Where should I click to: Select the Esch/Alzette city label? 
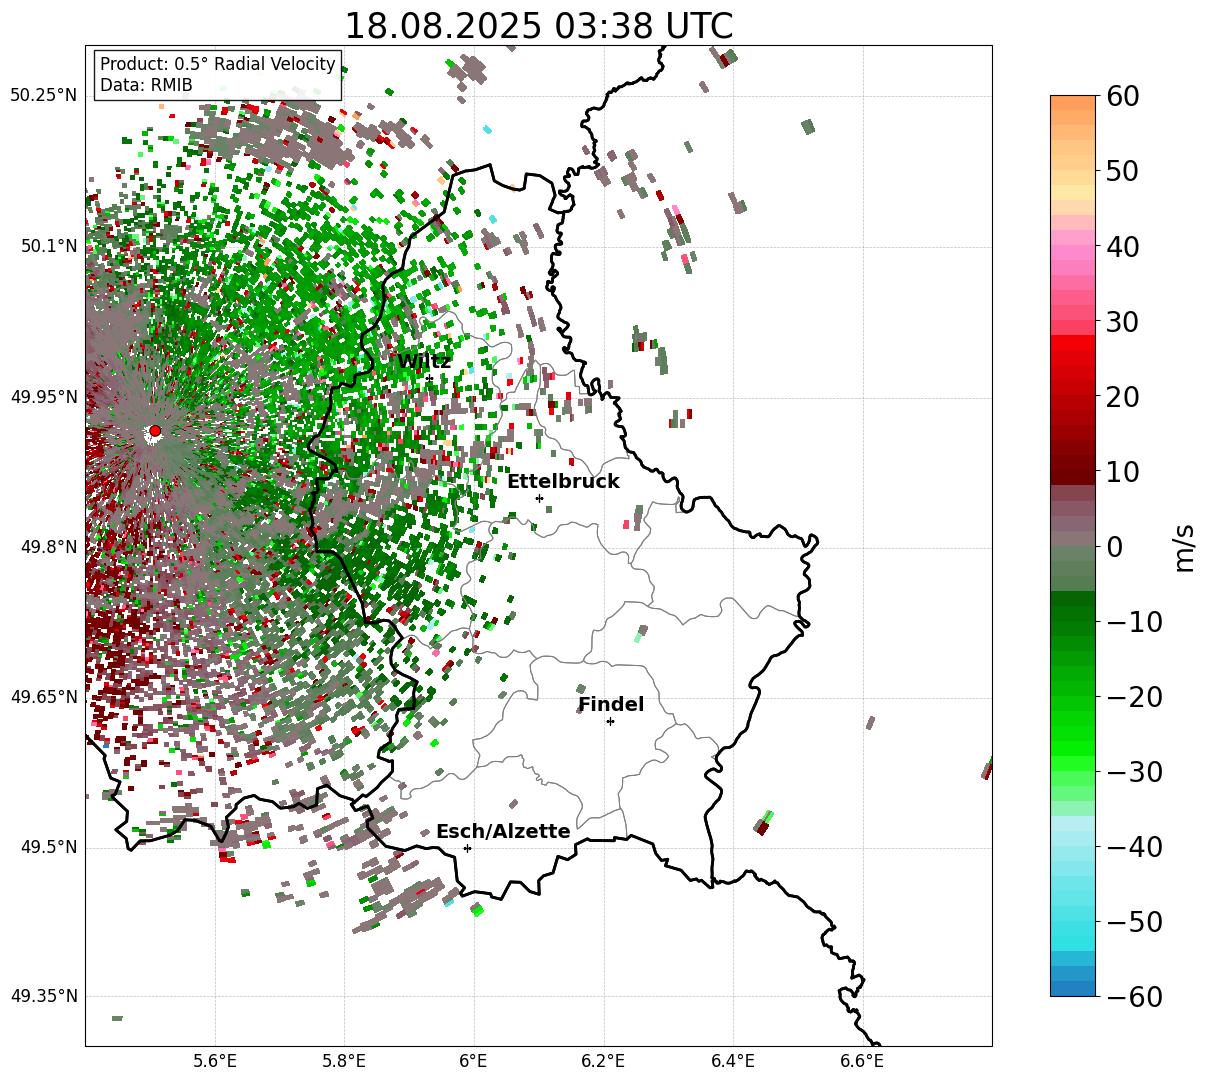[503, 832]
